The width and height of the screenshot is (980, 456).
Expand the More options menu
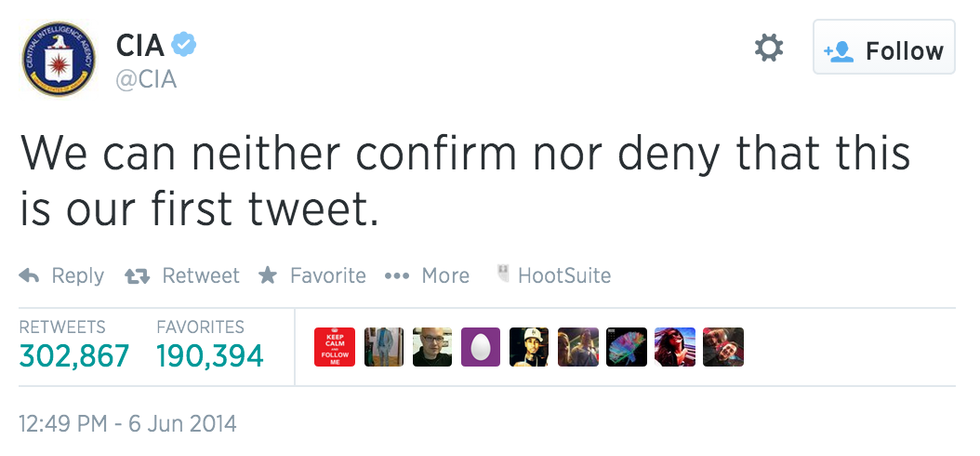(427, 275)
